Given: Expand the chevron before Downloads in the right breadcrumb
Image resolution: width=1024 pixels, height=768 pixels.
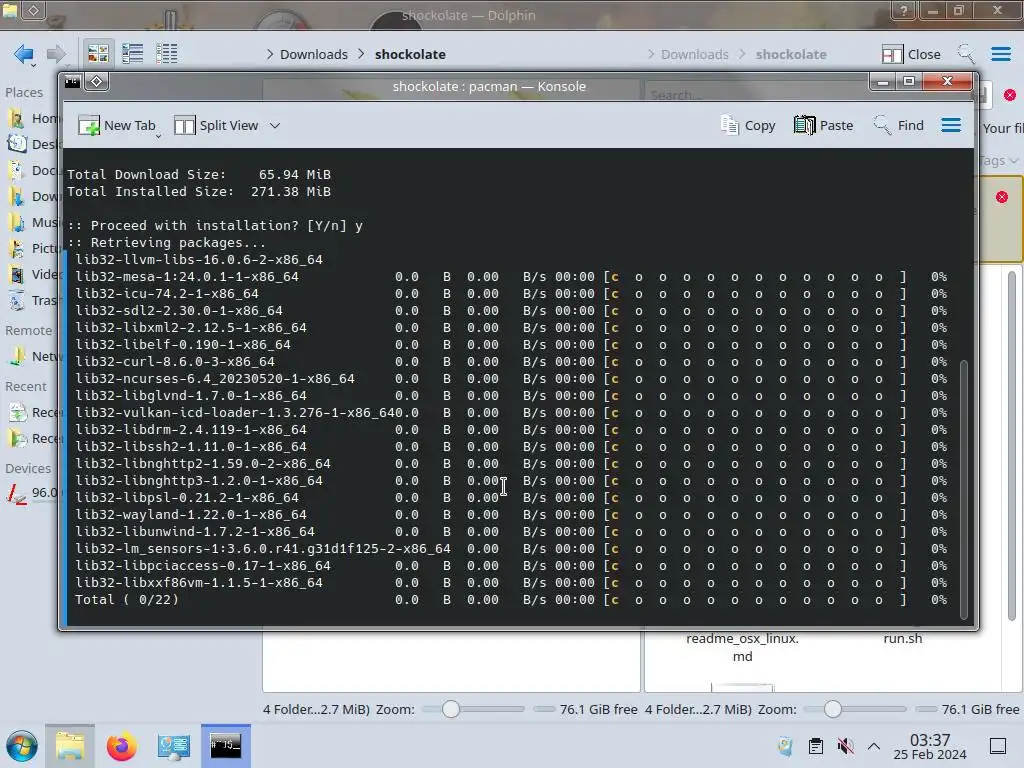Looking at the screenshot, I should 650,54.
